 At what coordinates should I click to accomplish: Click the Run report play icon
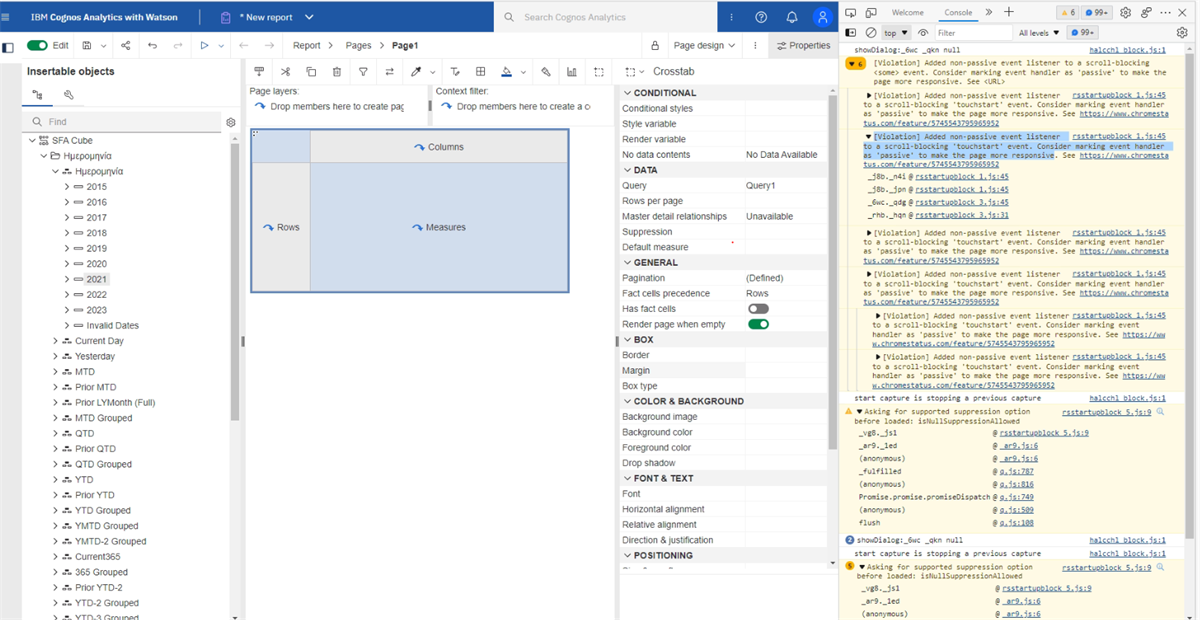coord(204,45)
